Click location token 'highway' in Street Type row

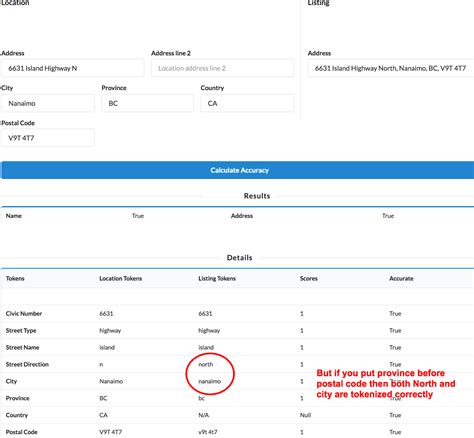click(110, 331)
